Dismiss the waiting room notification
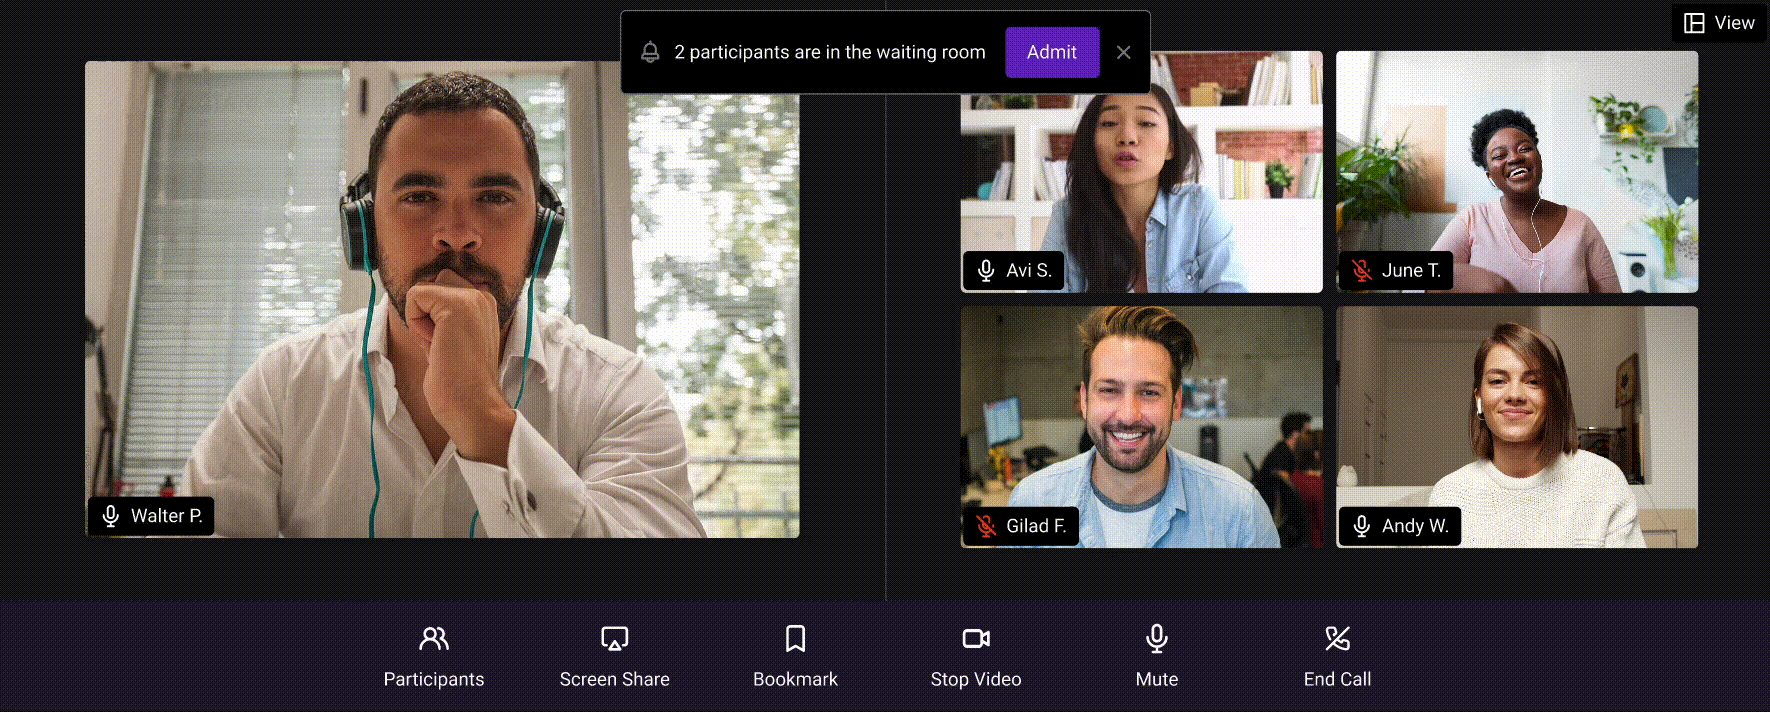Image resolution: width=1770 pixels, height=712 pixels. coord(1124,52)
